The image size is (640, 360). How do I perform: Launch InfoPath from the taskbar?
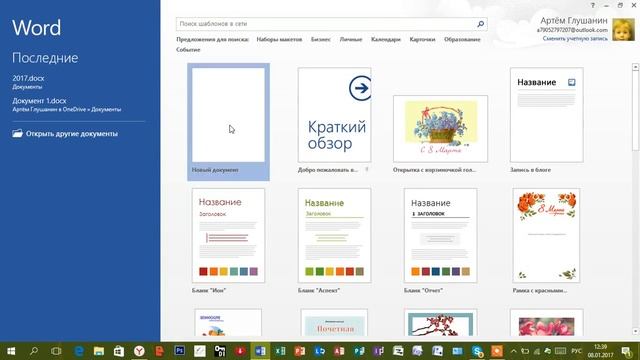point(379,351)
